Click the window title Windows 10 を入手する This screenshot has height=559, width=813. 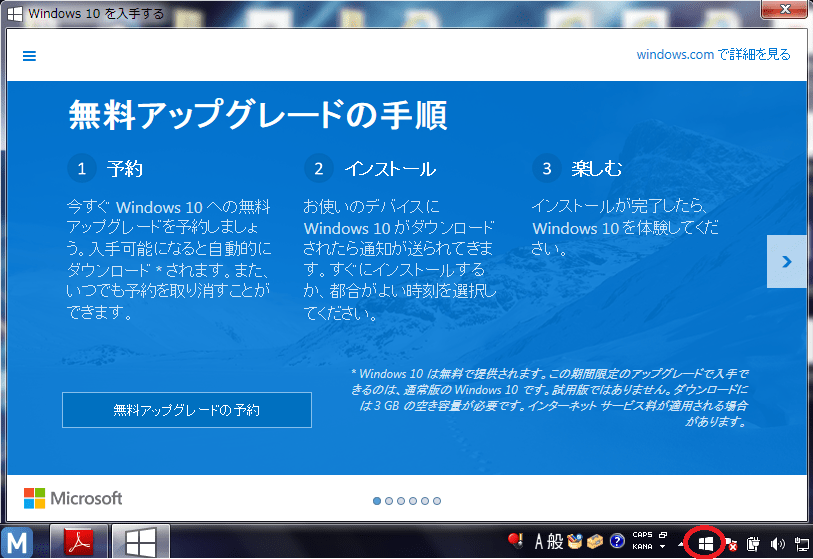tap(96, 13)
